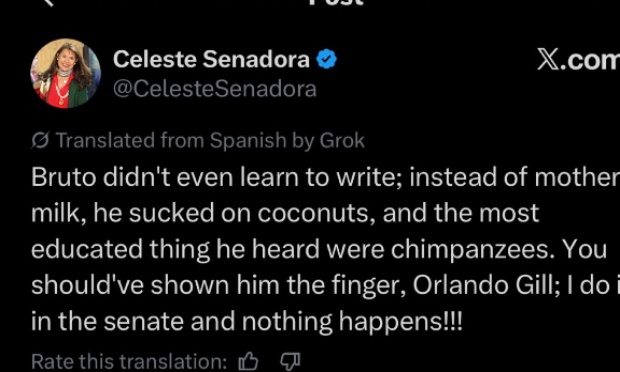
Task: Go back using the top-left arrow
Action: pos(48,2)
